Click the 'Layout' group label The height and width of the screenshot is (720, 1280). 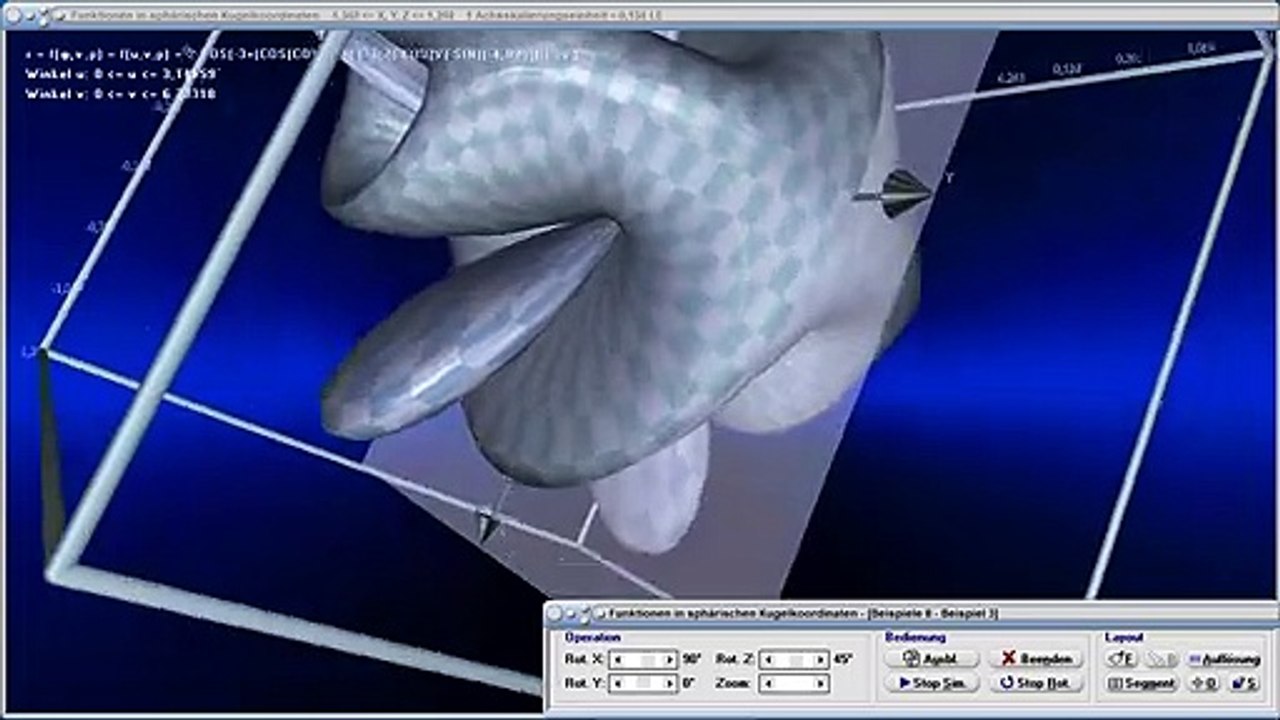click(x=1125, y=637)
